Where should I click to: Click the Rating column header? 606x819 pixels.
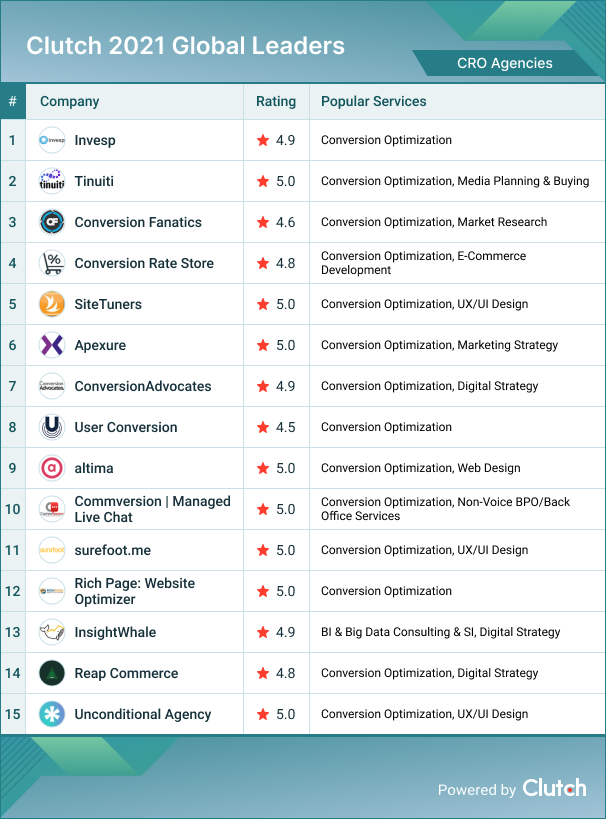pos(276,101)
